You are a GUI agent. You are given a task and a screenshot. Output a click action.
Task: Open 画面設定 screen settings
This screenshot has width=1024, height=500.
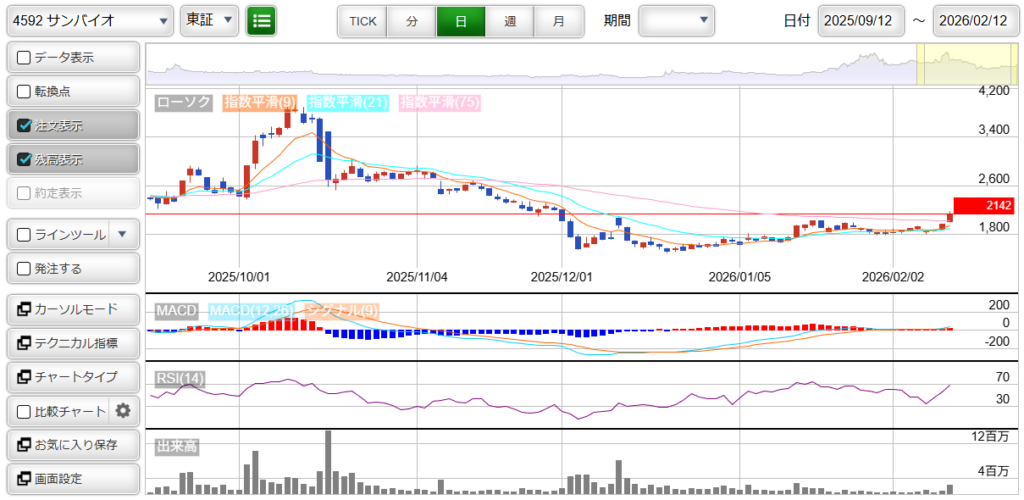tap(71, 479)
